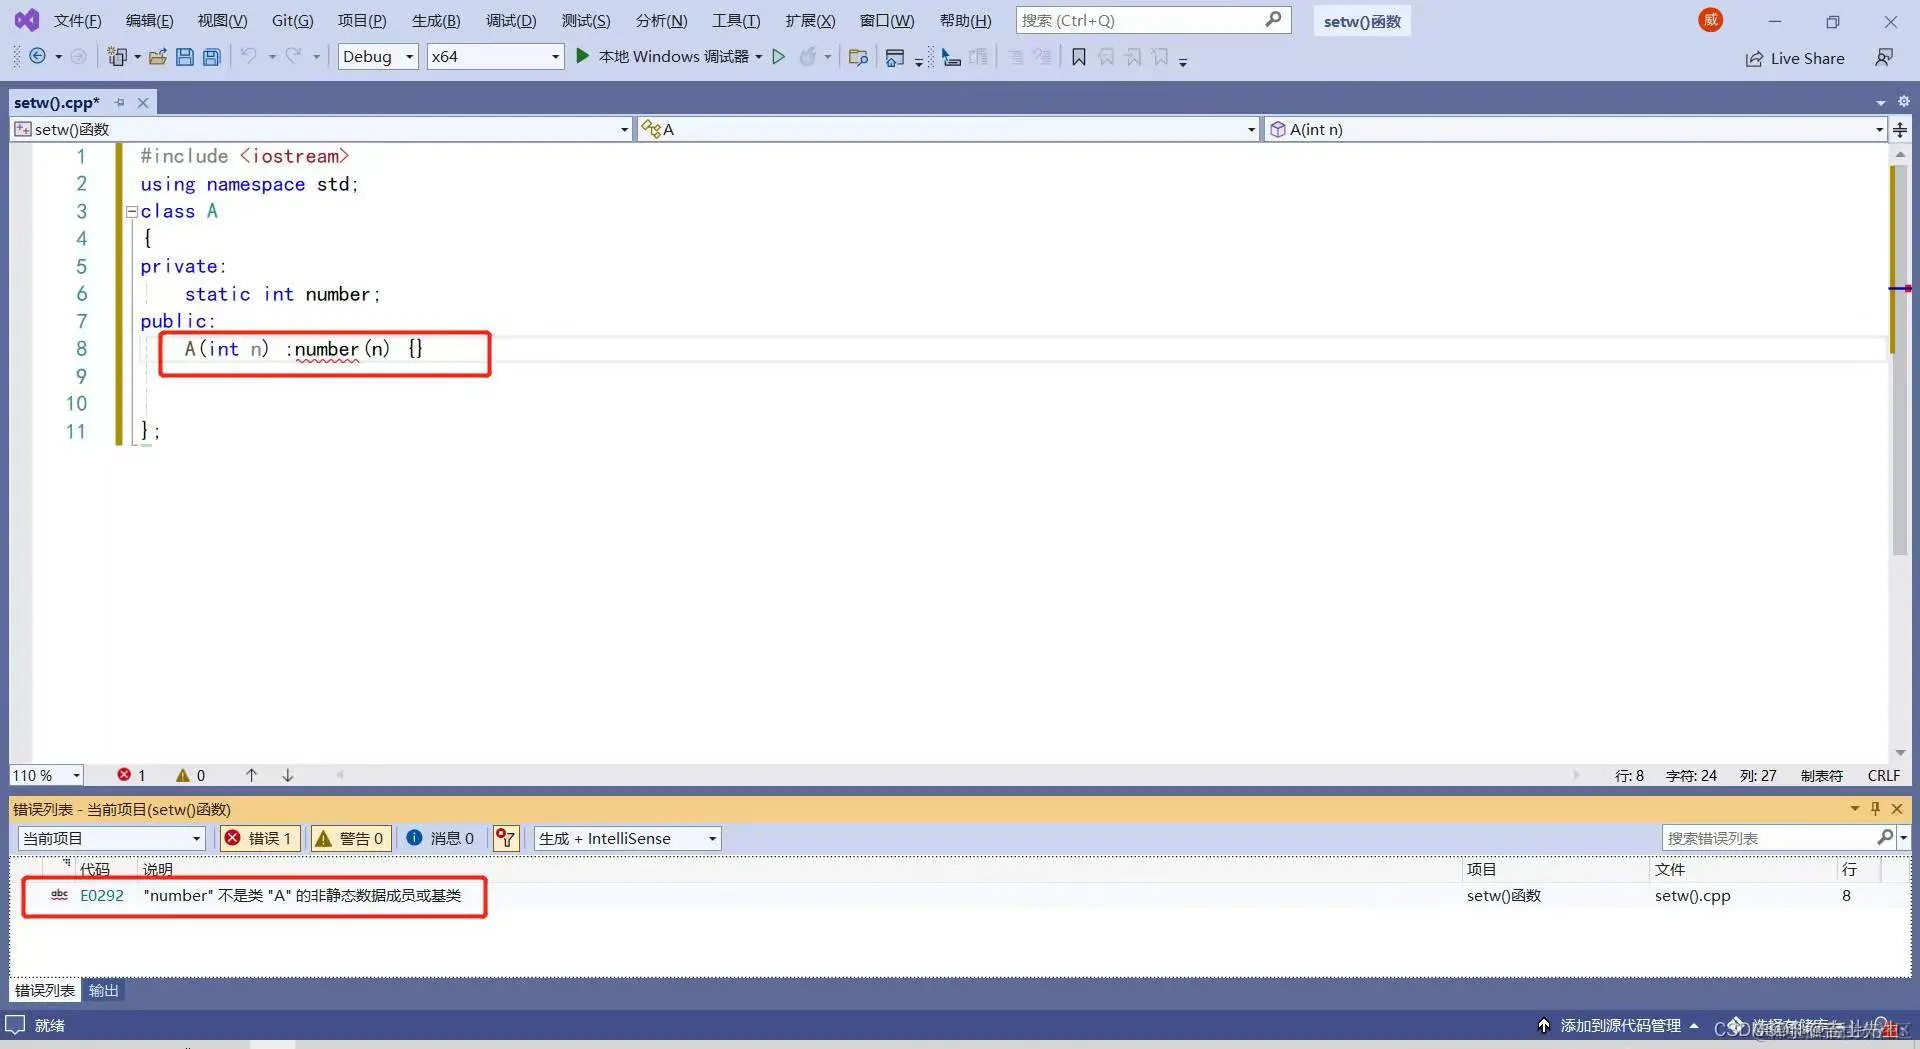The image size is (1920, 1049).
Task: Collapse the class A code block
Action: [x=131, y=211]
